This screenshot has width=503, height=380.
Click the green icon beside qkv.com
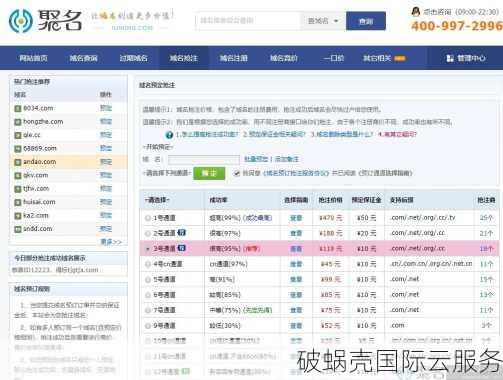[x=18, y=176]
